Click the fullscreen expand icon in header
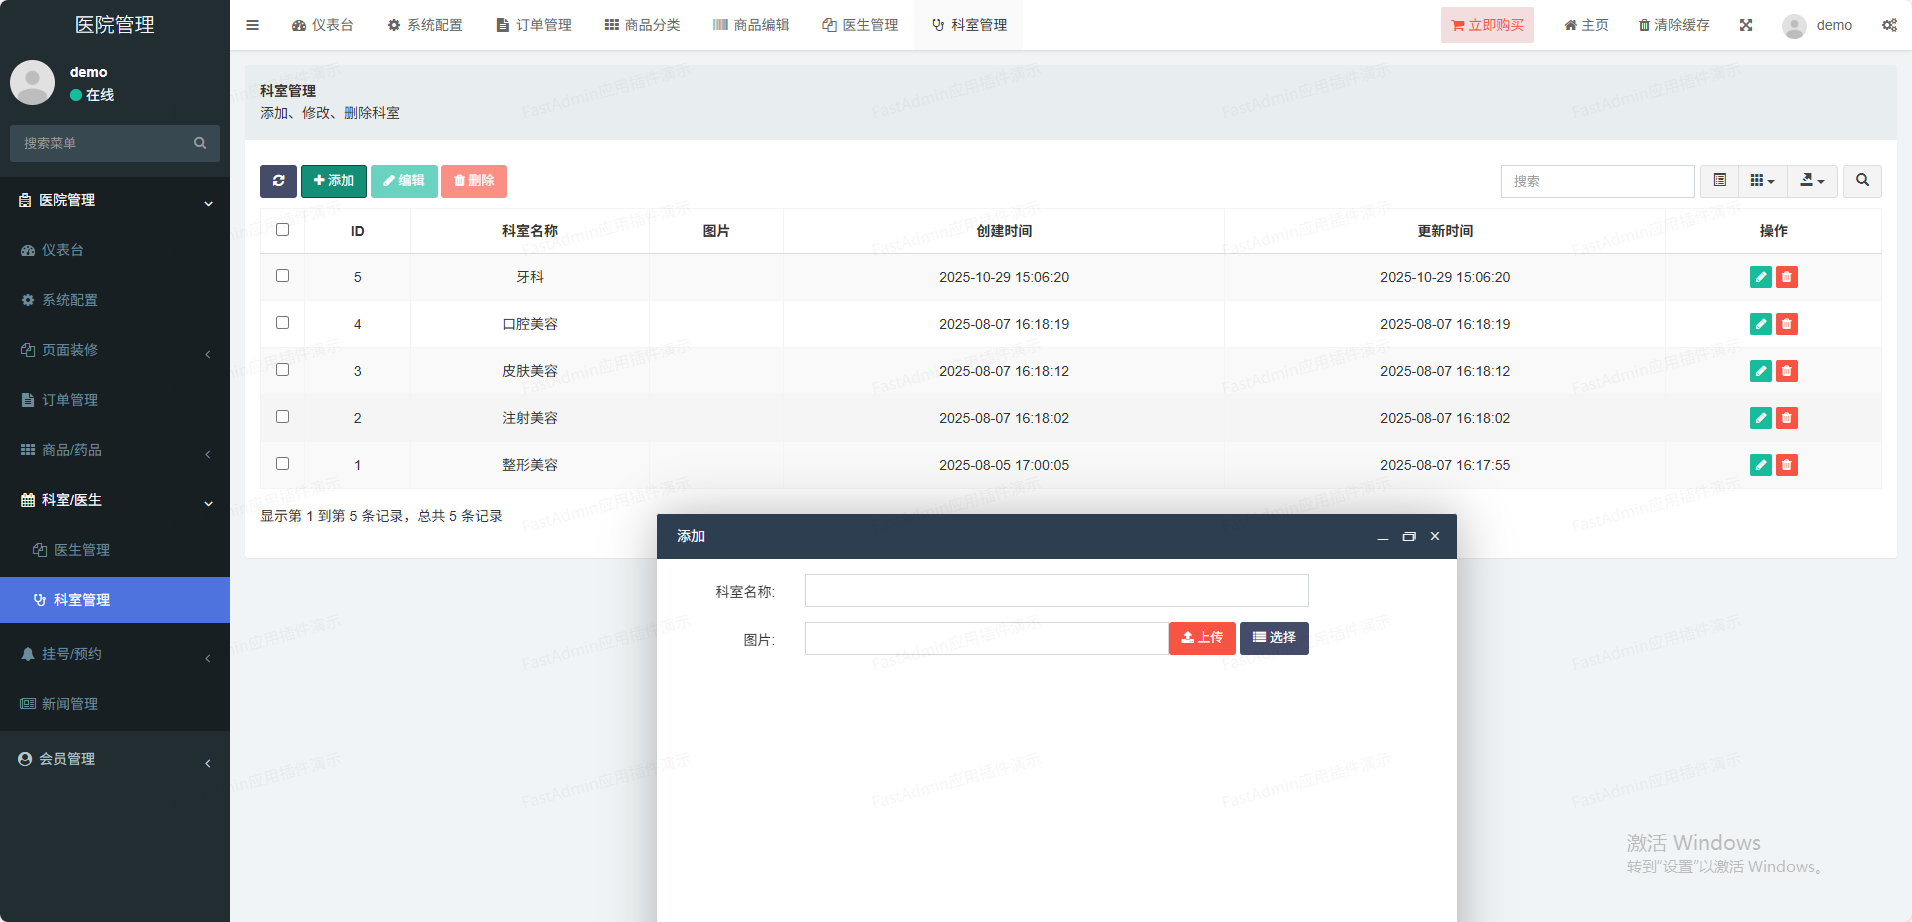 click(x=1746, y=25)
